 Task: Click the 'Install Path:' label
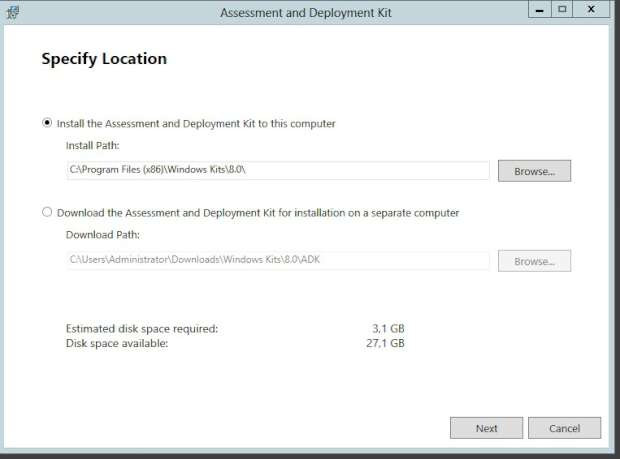[93, 146]
